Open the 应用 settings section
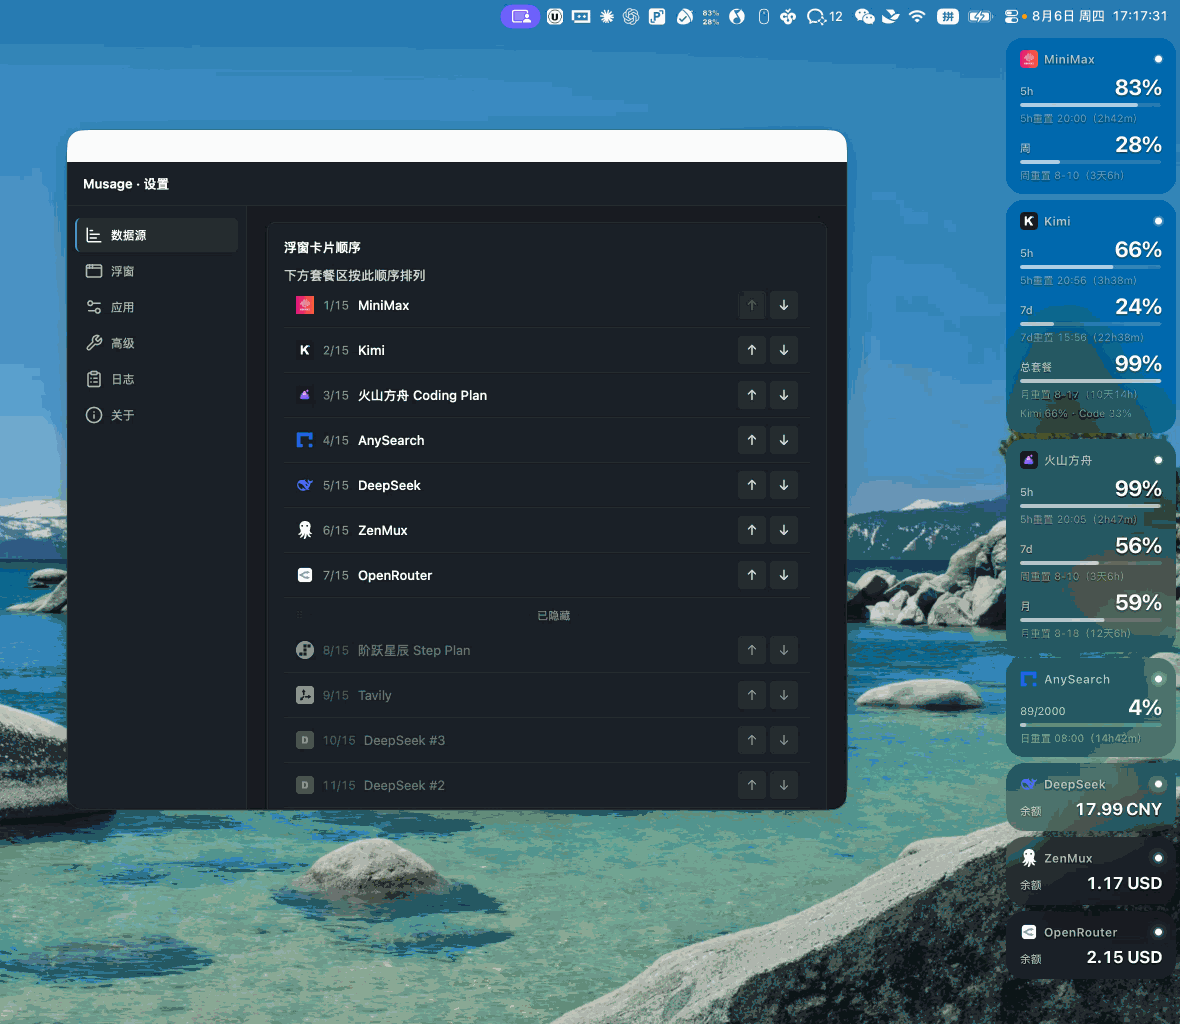 click(157, 307)
